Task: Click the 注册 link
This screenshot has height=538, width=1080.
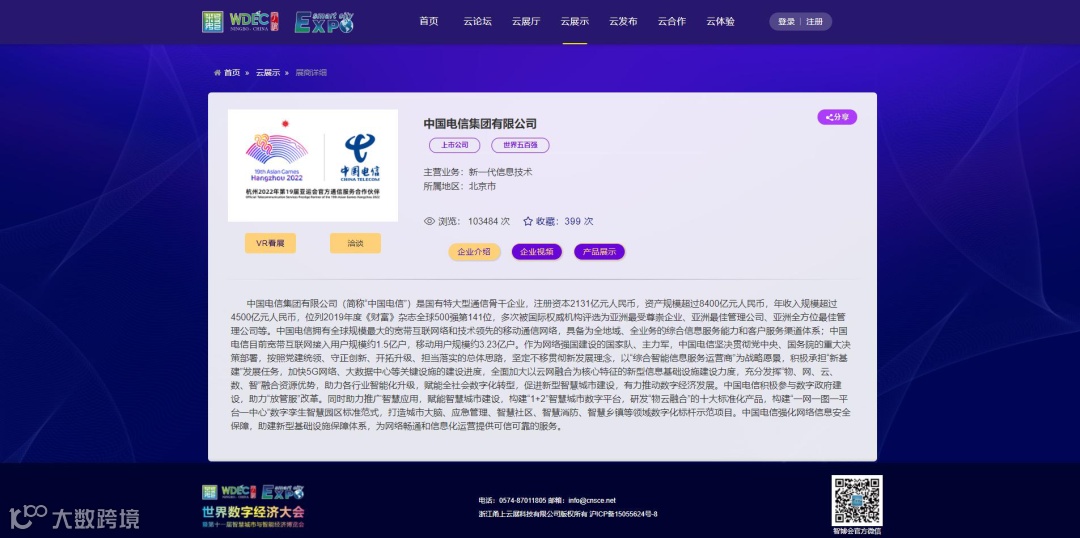Action: 814,22
